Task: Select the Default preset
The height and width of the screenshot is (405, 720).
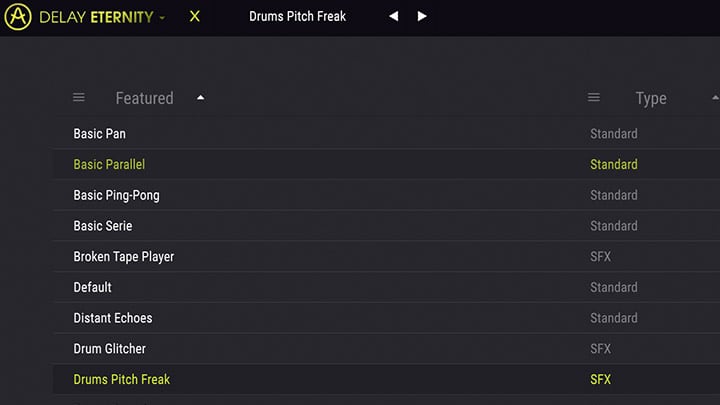Action: (x=386, y=287)
